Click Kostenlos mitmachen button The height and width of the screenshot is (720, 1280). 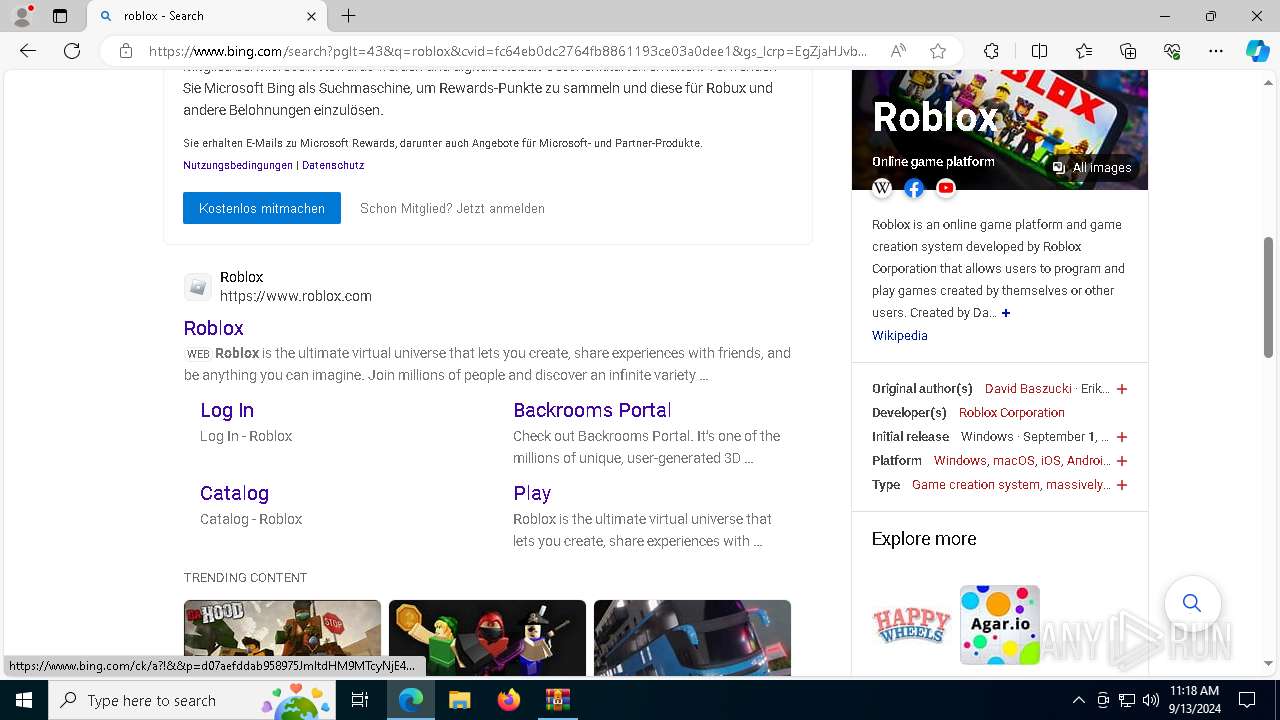pyautogui.click(x=262, y=208)
